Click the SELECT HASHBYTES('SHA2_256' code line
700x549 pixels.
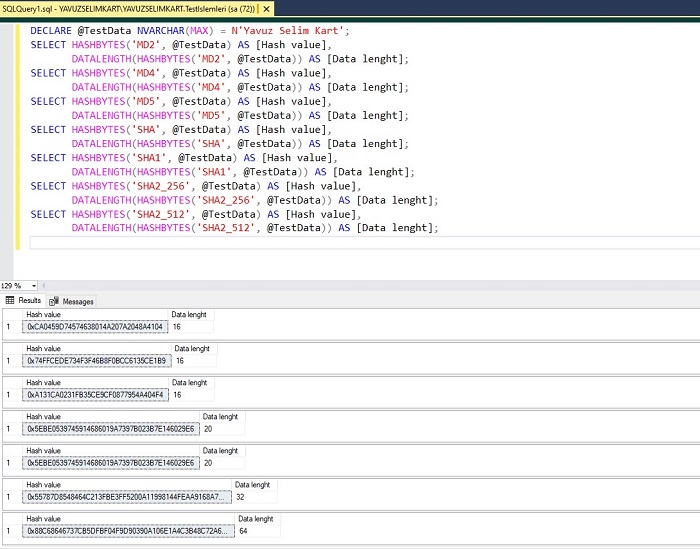tap(196, 186)
